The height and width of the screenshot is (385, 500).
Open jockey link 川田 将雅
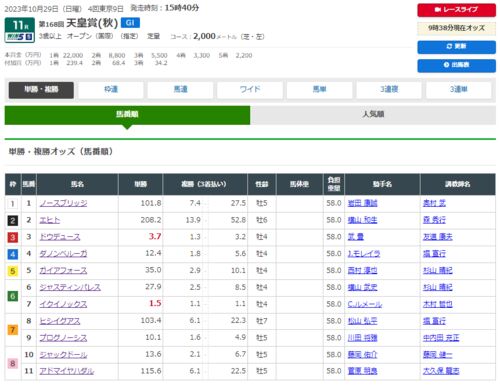click(362, 338)
